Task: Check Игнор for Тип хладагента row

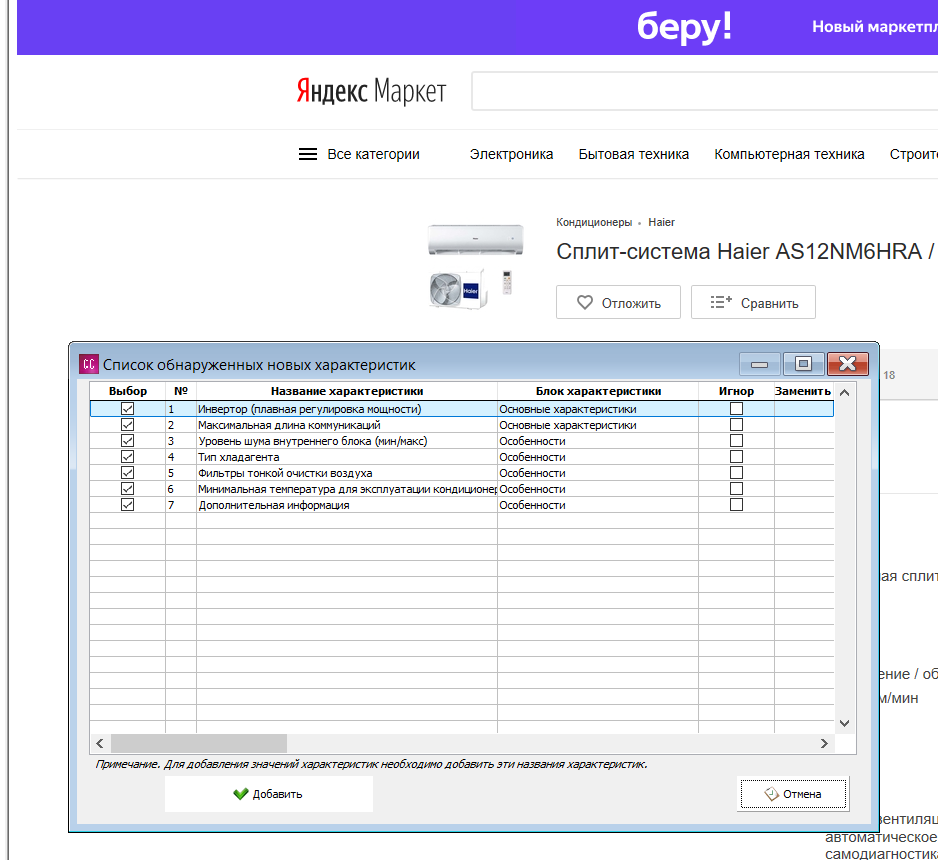Action: click(x=736, y=457)
